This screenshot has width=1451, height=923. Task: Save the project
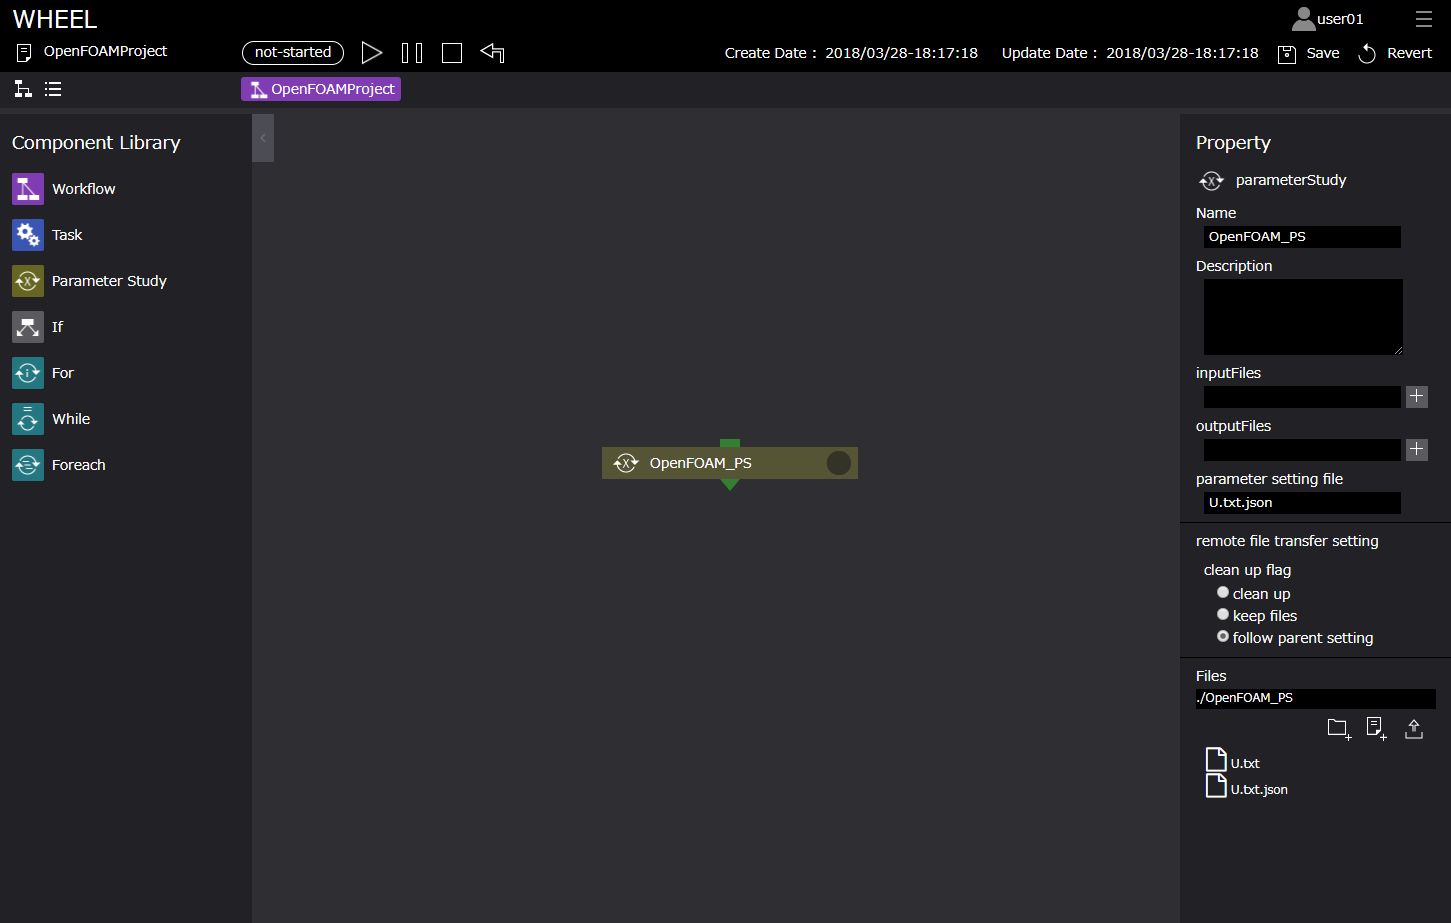click(1309, 53)
